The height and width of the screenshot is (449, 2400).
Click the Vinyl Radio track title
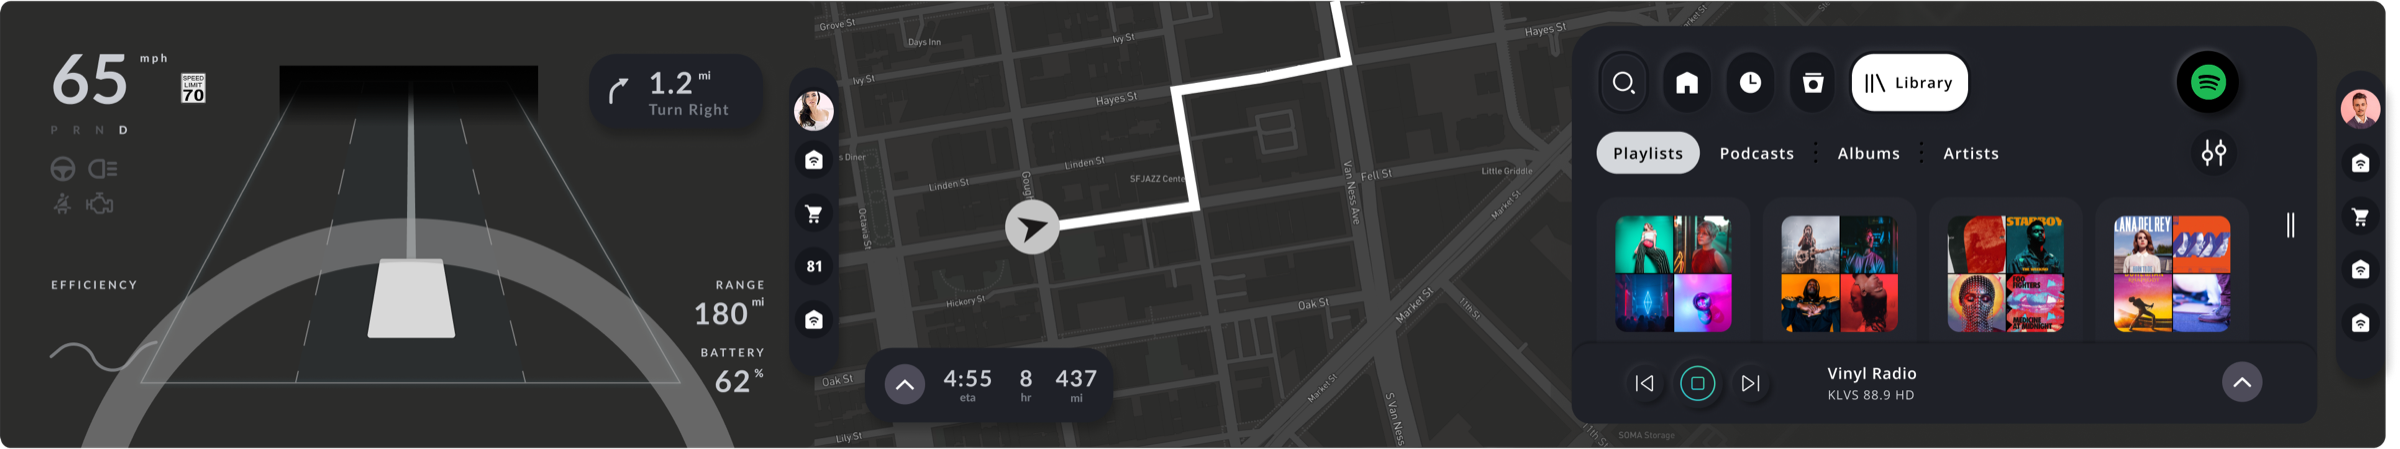click(x=1872, y=373)
